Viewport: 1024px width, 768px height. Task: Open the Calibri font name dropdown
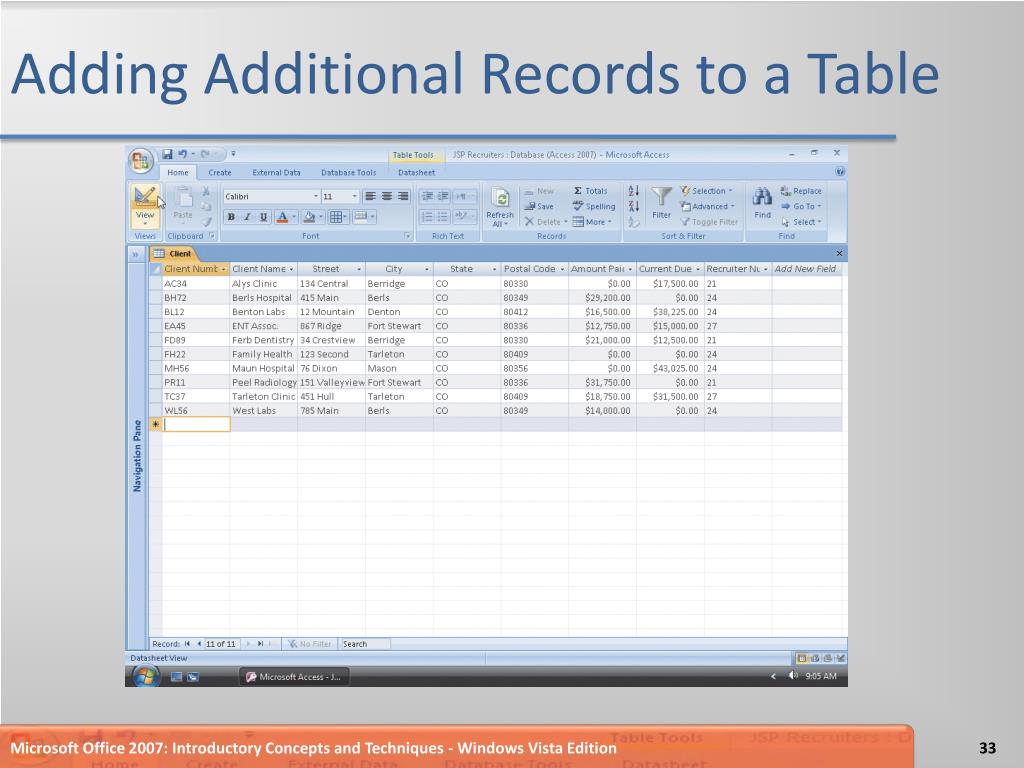pyautogui.click(x=315, y=197)
